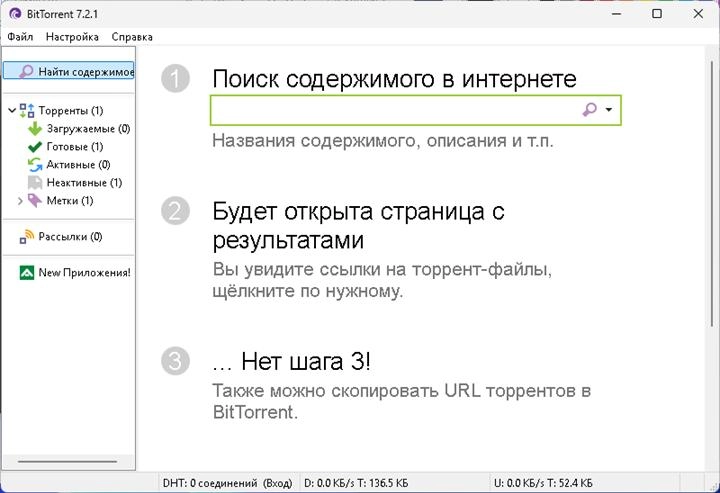This screenshot has height=493, width=720.
Task: Click the green Приложения app icon
Action: click(27, 273)
